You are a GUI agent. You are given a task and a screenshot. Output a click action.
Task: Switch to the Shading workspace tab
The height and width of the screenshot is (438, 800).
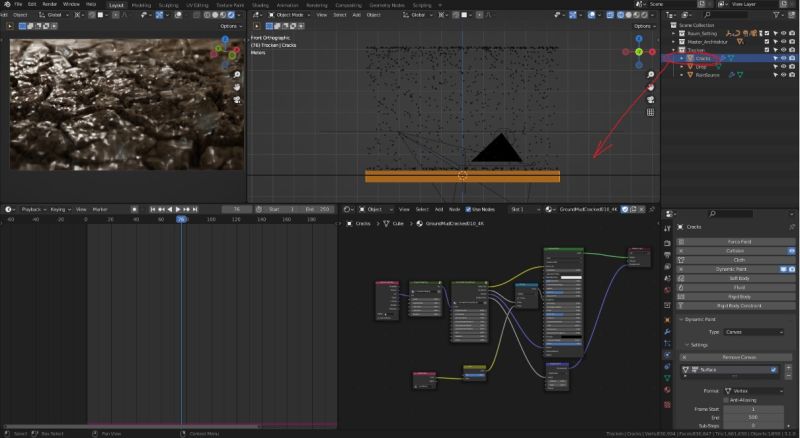point(260,5)
